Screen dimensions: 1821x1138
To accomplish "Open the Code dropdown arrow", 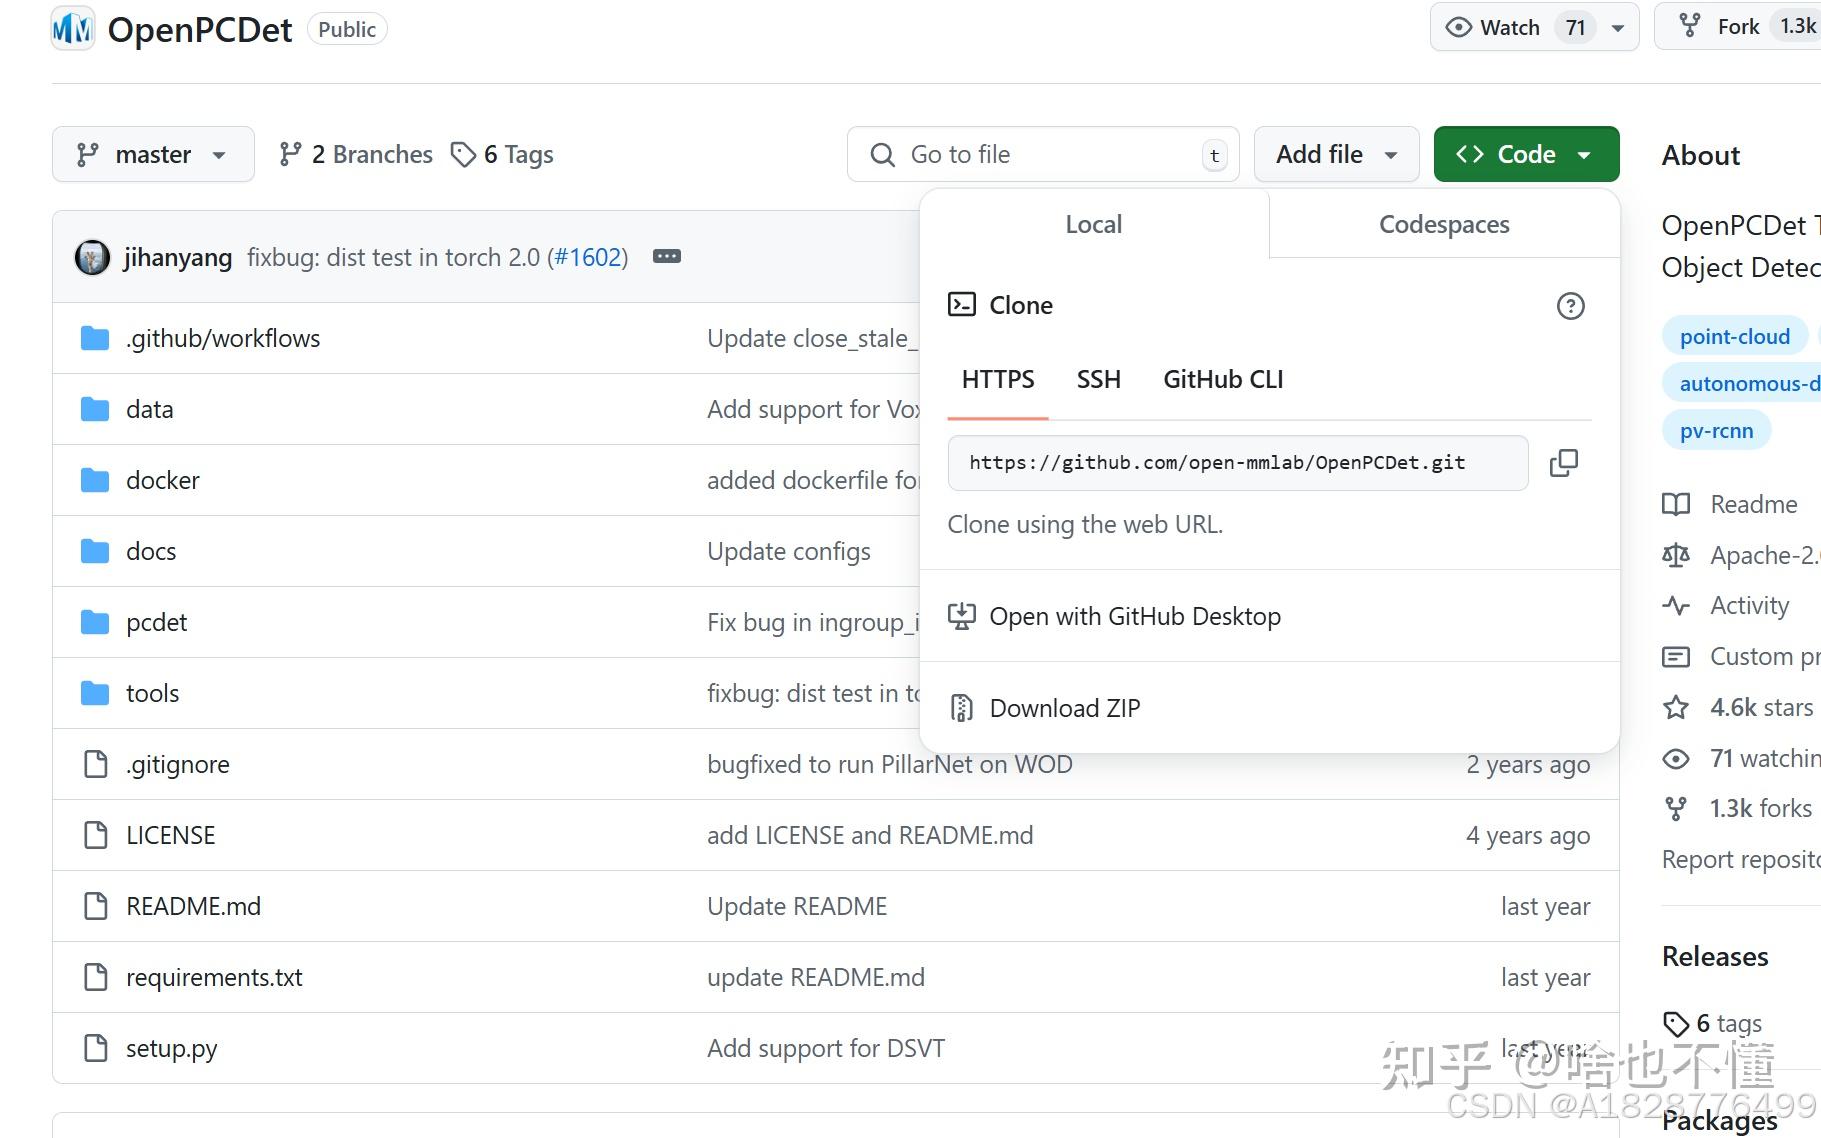I will point(1584,154).
